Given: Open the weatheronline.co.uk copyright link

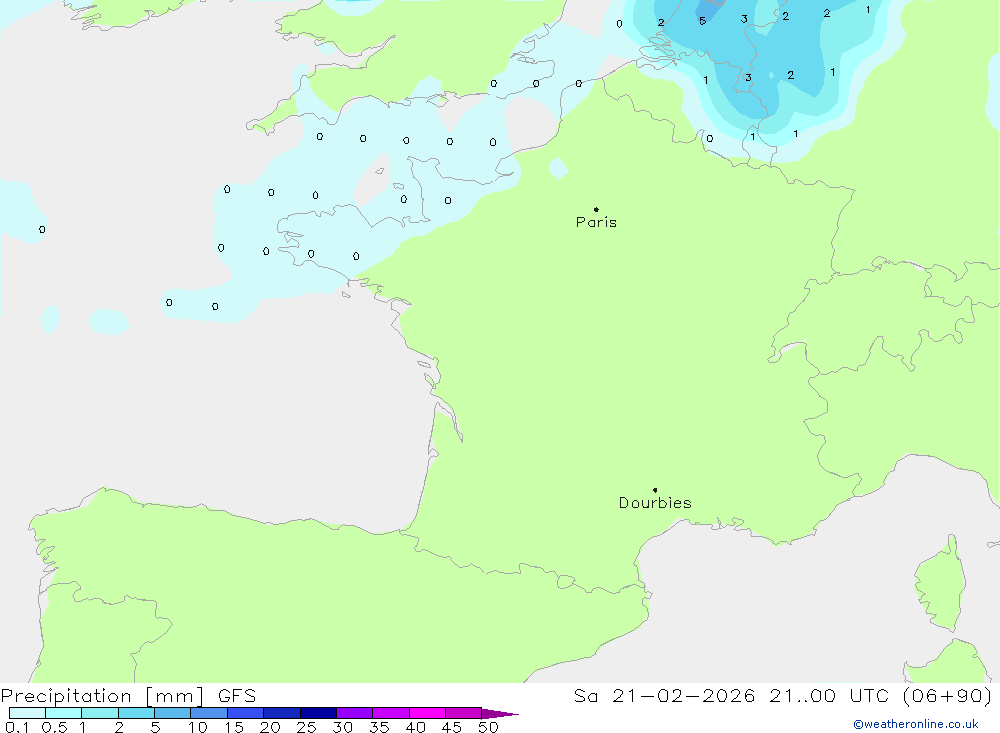Looking at the screenshot, I should (x=916, y=724).
